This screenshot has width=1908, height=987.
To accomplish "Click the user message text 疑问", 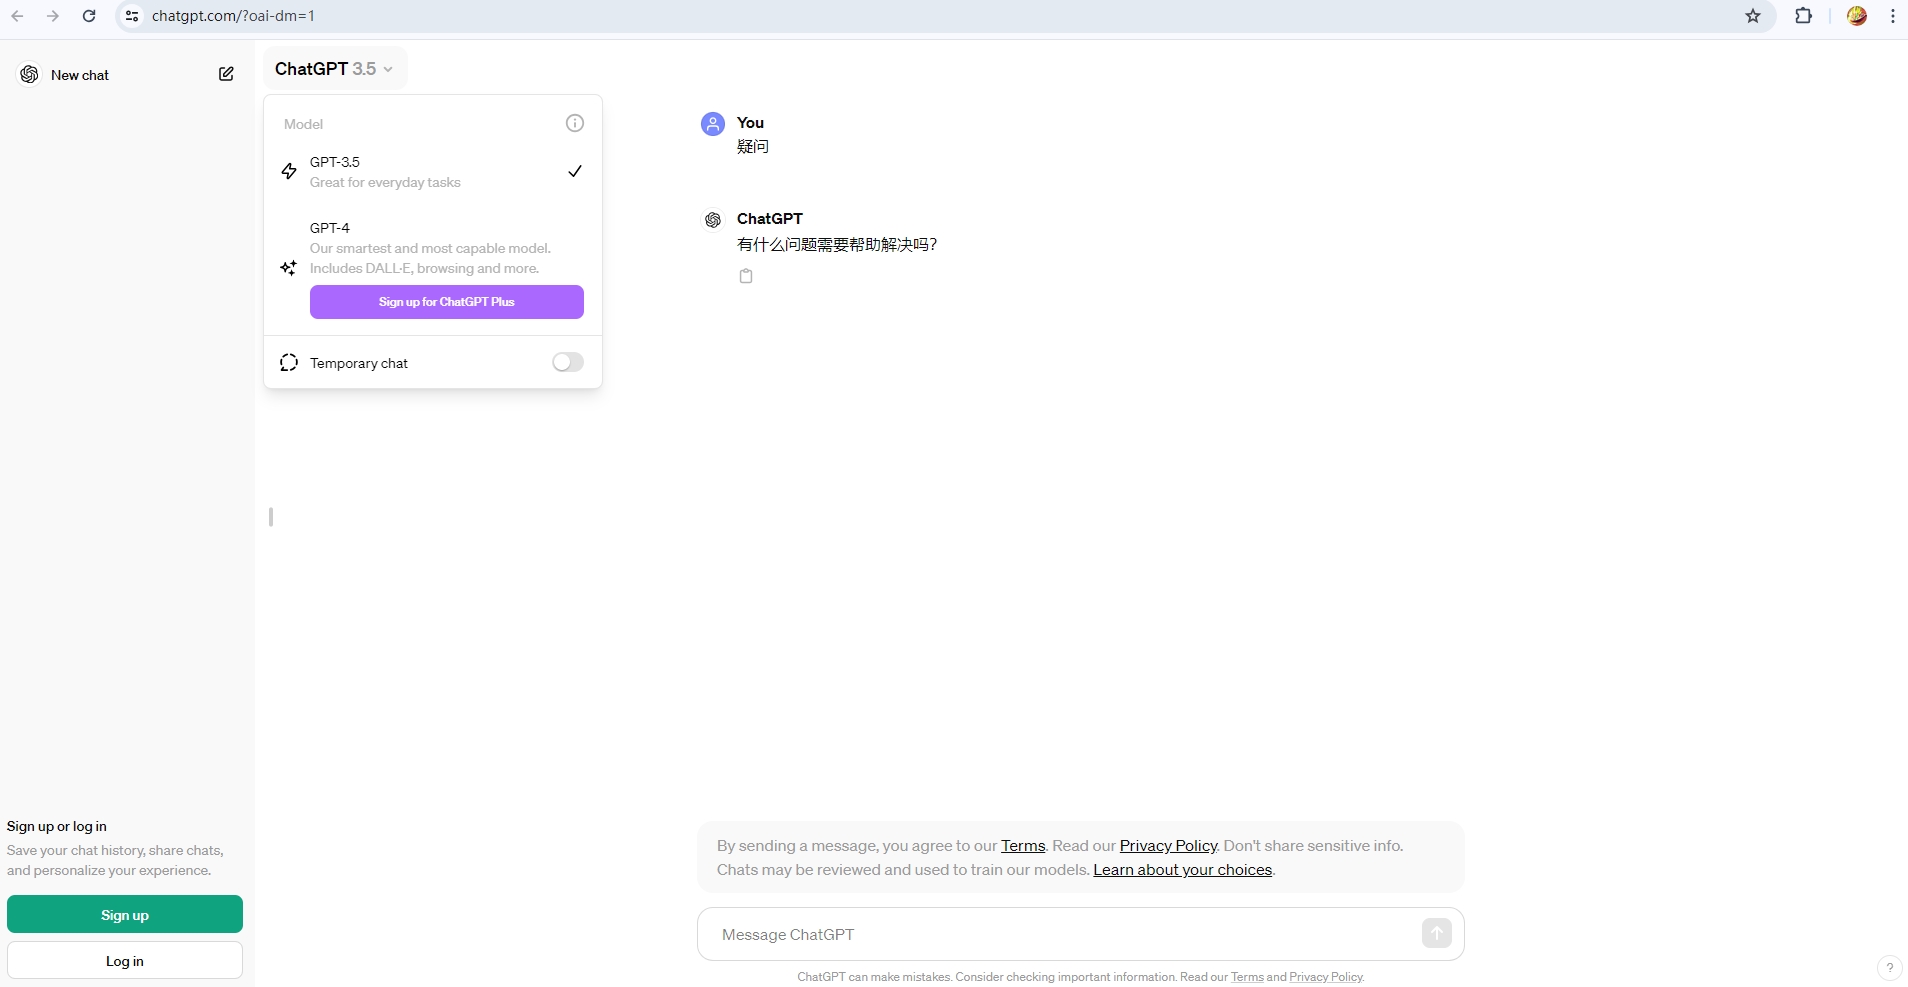I will [x=753, y=147].
